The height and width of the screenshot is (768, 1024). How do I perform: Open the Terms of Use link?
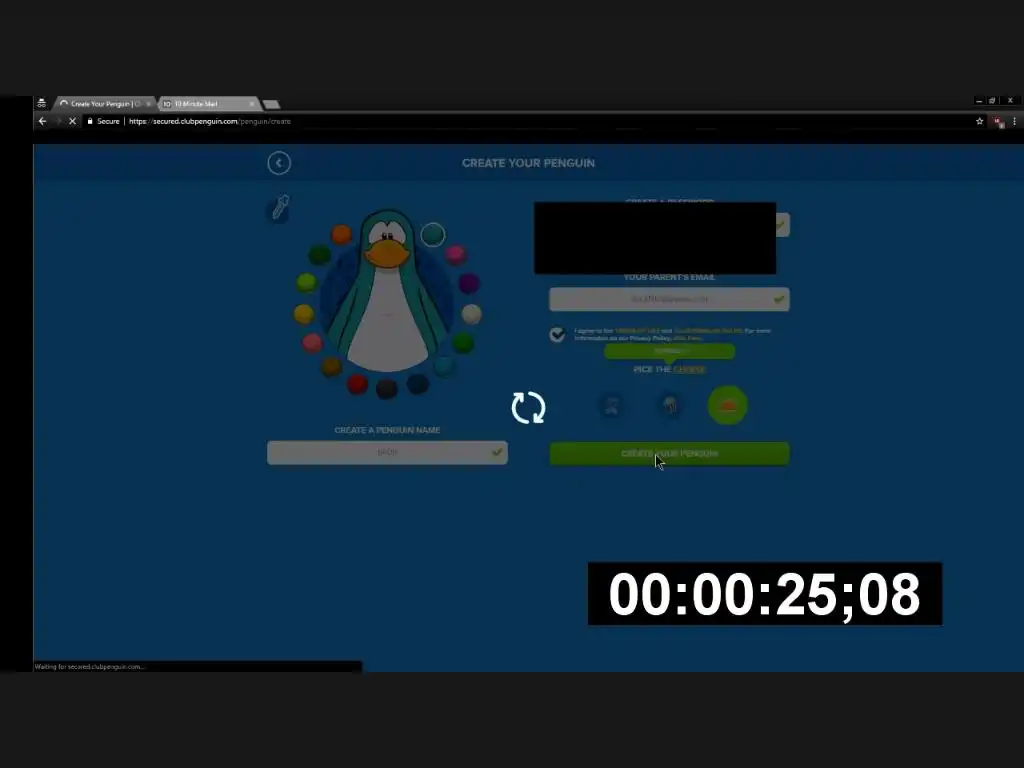coord(637,331)
